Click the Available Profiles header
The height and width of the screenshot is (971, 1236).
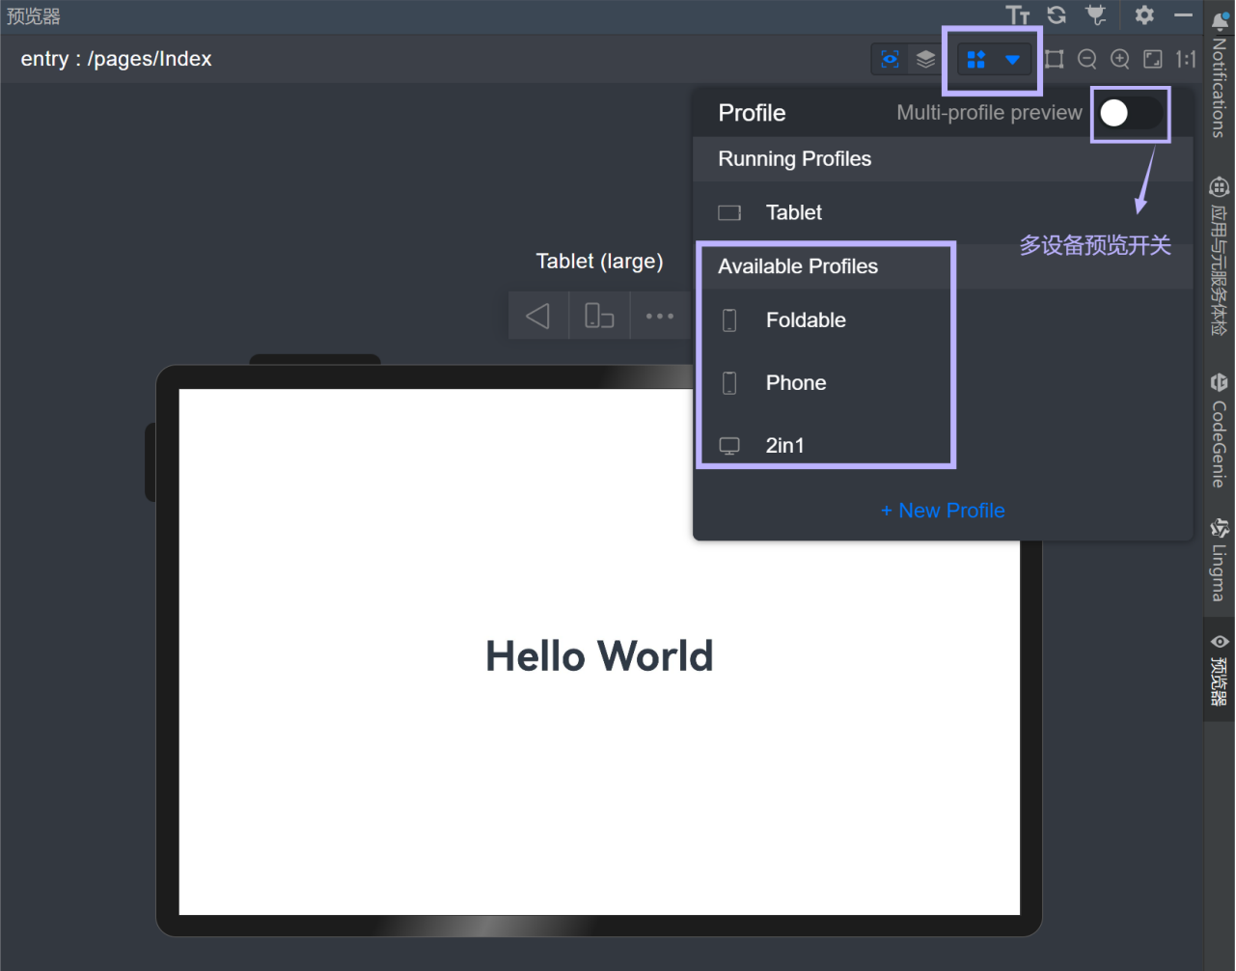pyautogui.click(x=798, y=266)
